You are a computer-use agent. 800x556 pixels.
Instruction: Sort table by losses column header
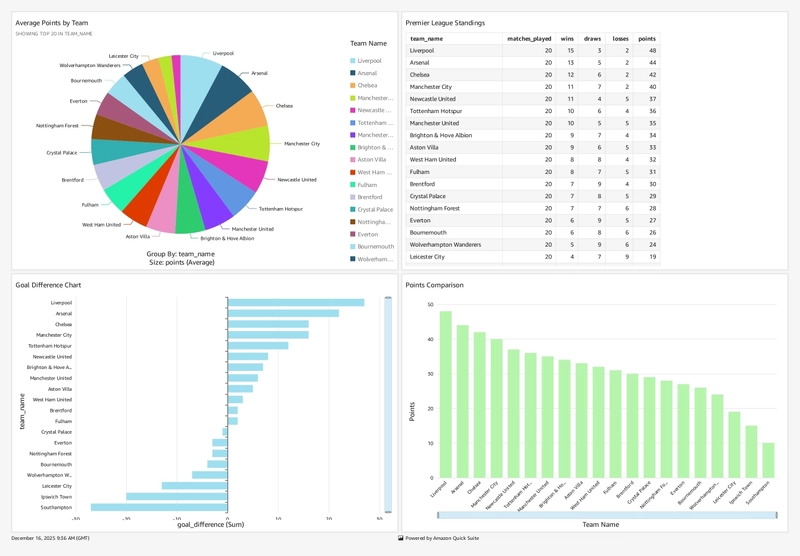[x=619, y=39]
